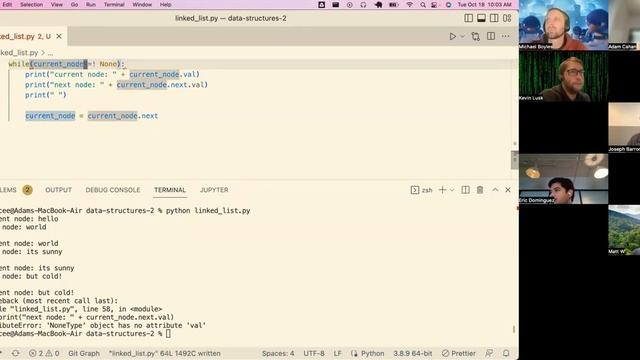Click the date and time in menu bar

click(x=484, y=4)
